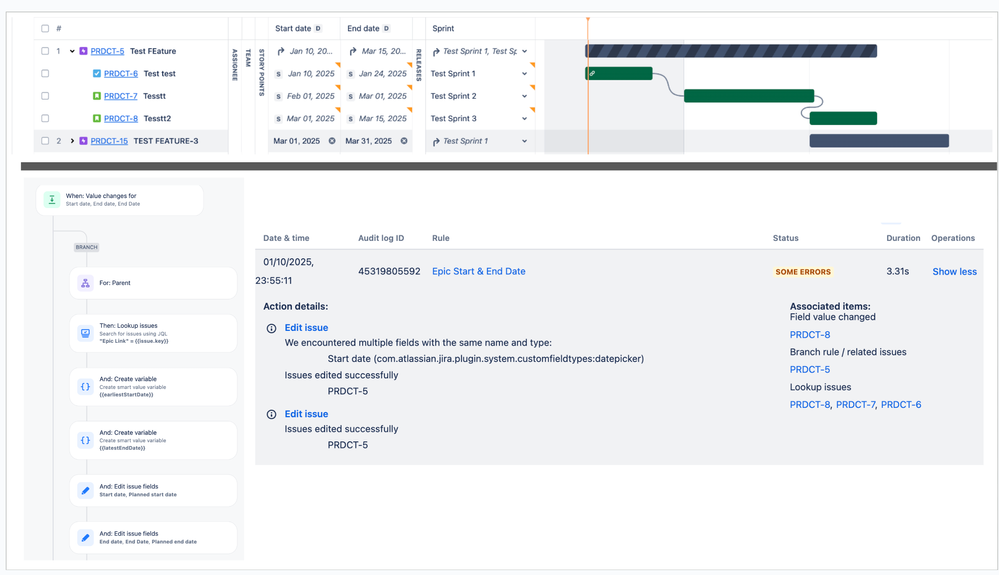The width and height of the screenshot is (999, 575).
Task: Click the orange today marker on timeline
Action: 587,20
